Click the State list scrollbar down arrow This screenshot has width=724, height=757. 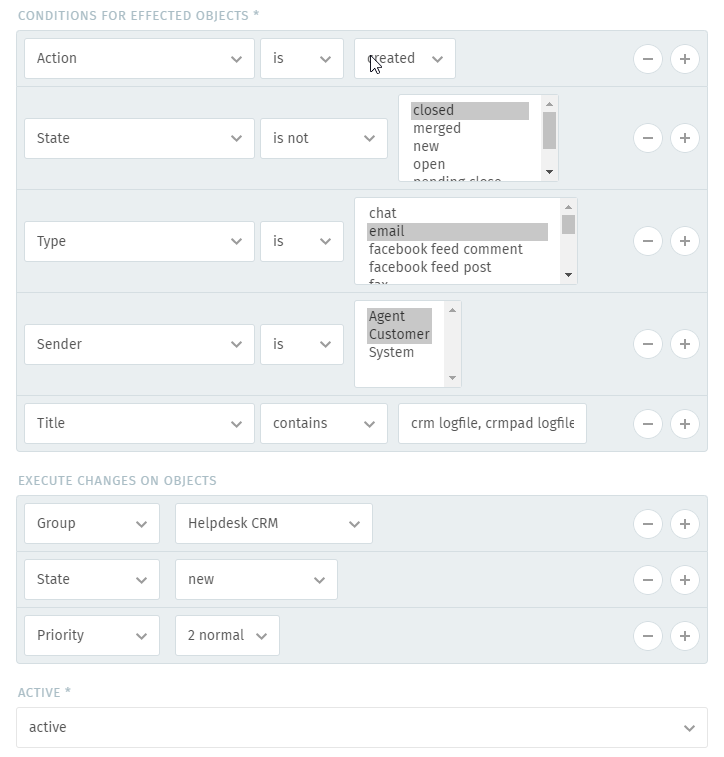[549, 172]
